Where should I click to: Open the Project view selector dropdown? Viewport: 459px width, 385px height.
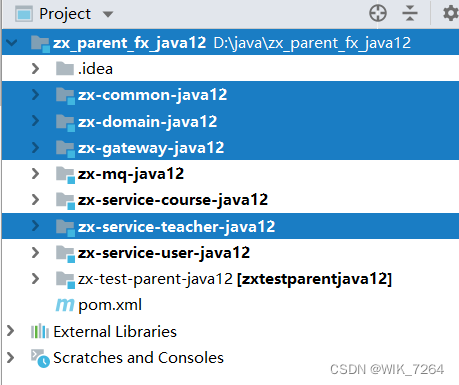click(108, 14)
